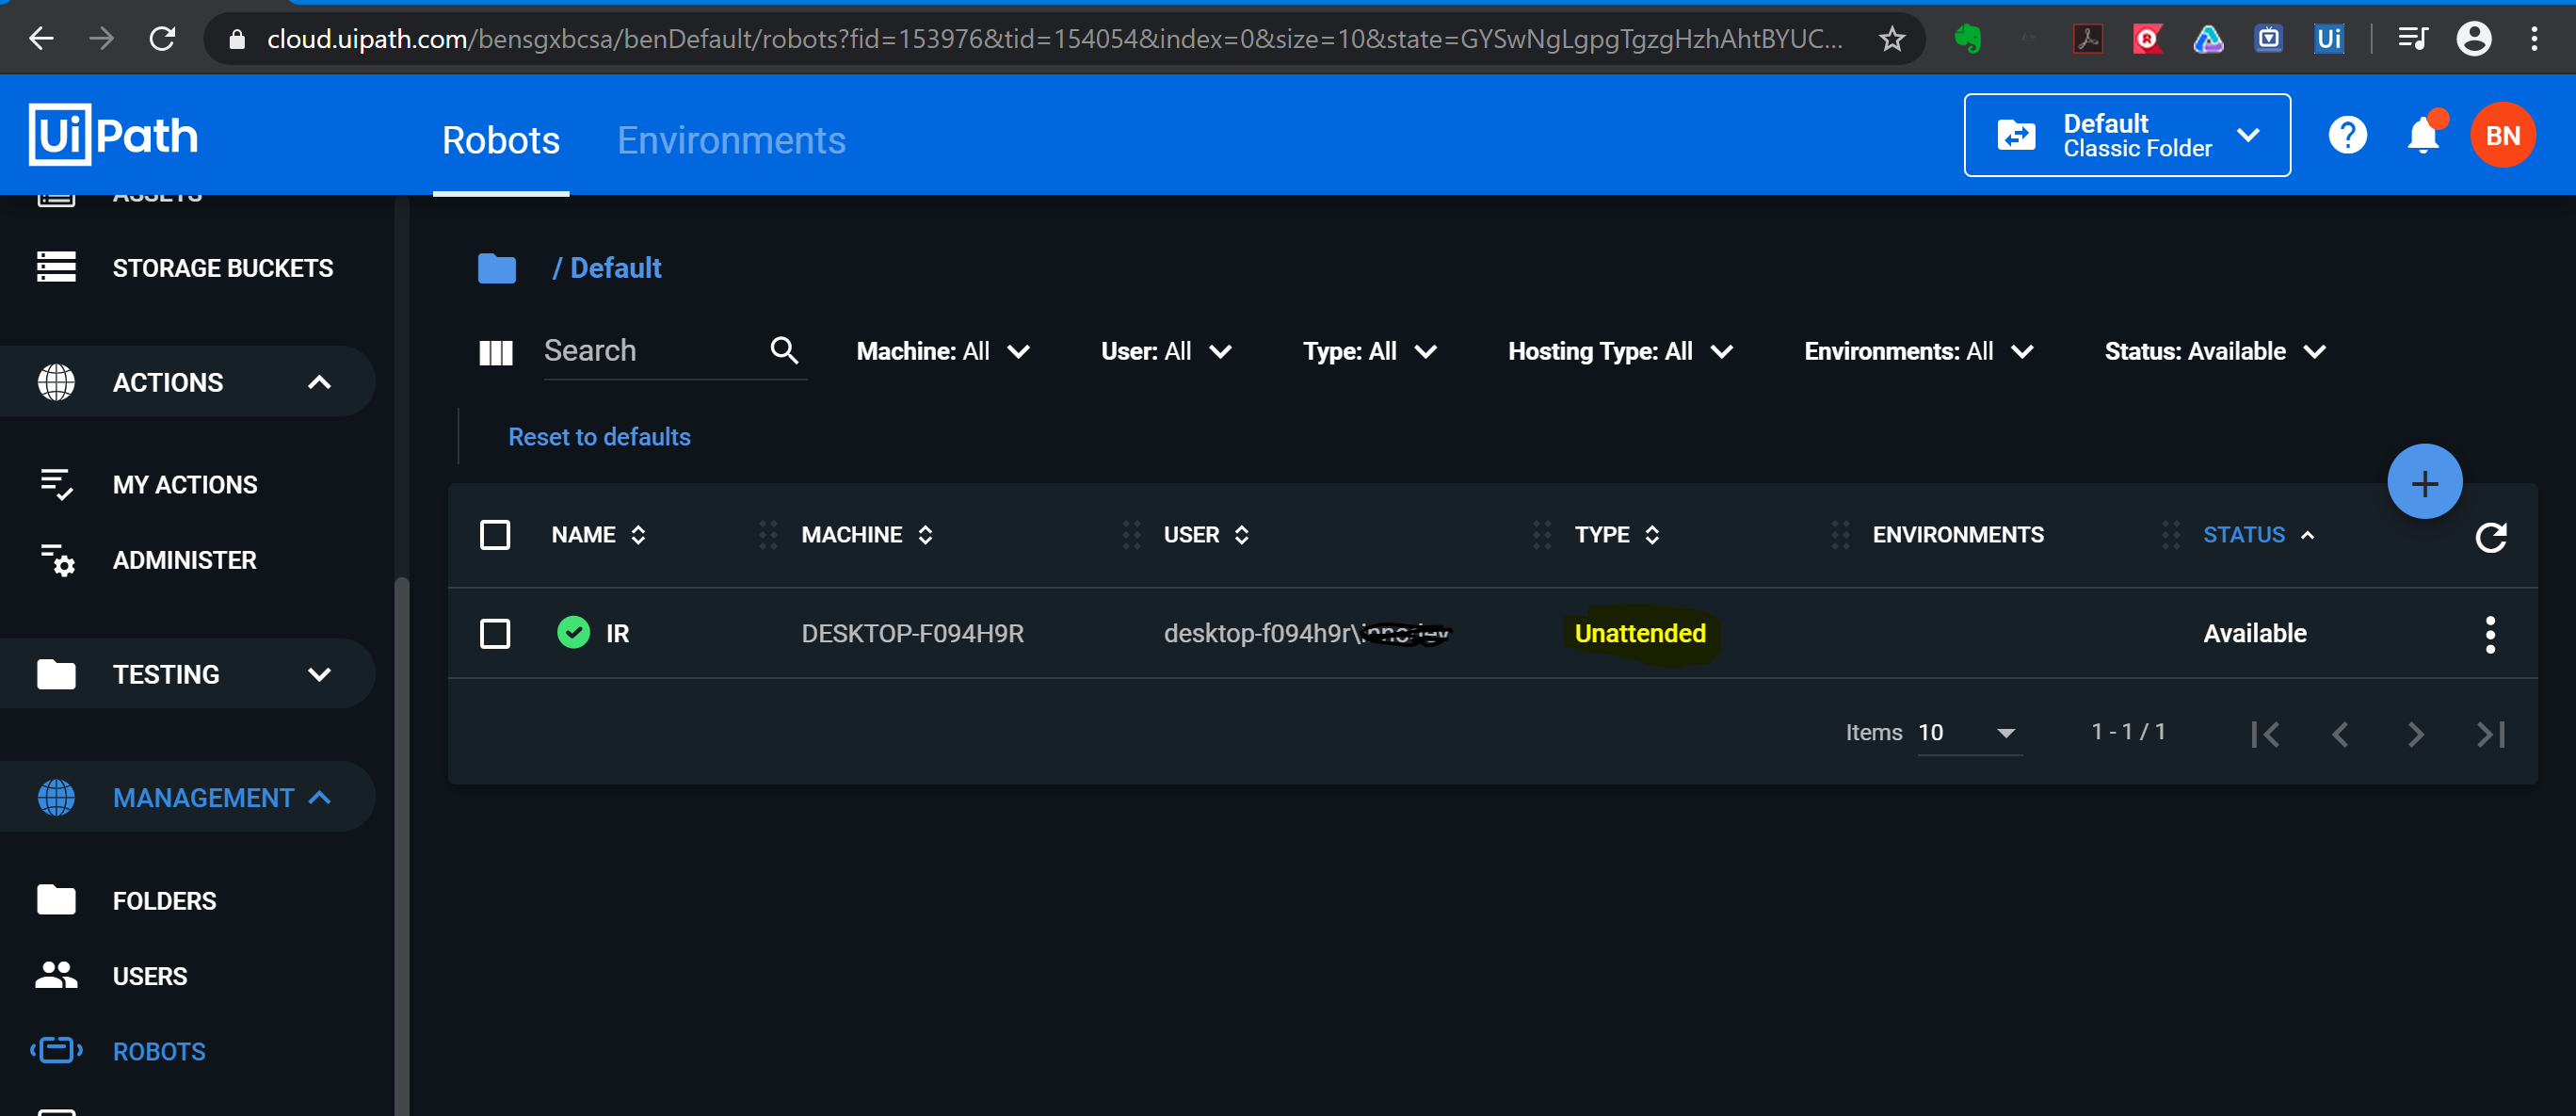The width and height of the screenshot is (2576, 1116).
Task: Open the help question mark icon
Action: click(2347, 135)
